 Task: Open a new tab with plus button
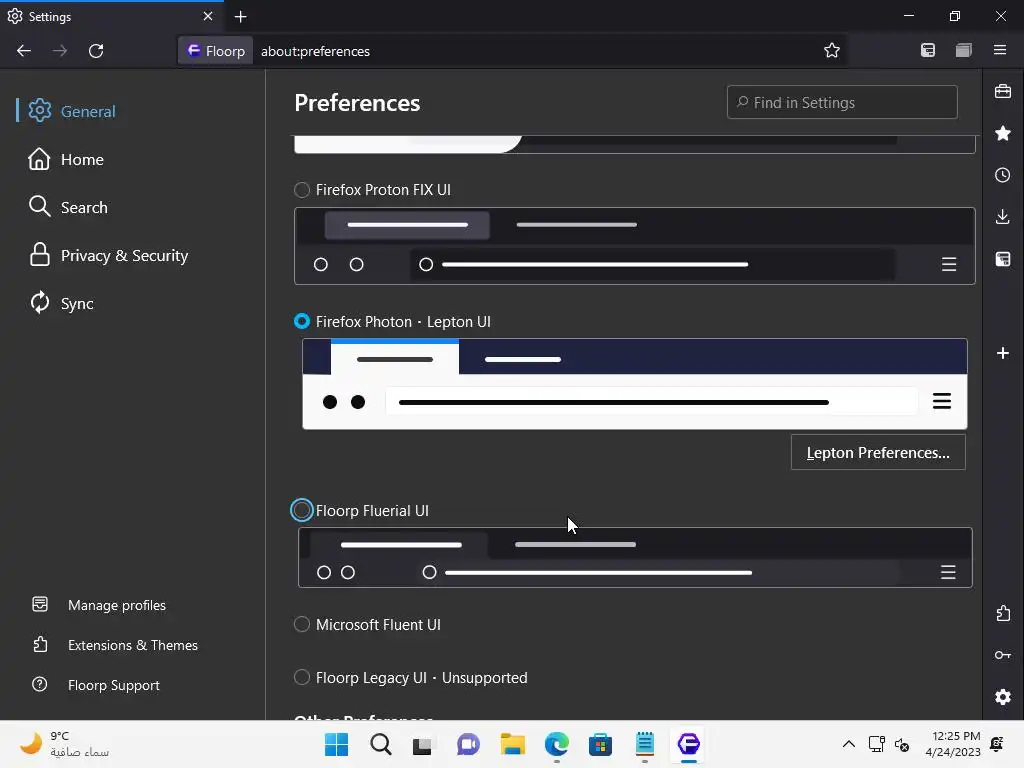[x=240, y=17]
